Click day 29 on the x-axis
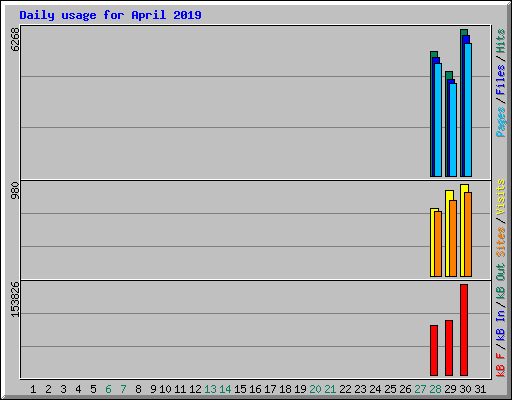The image size is (512, 400). (x=450, y=389)
